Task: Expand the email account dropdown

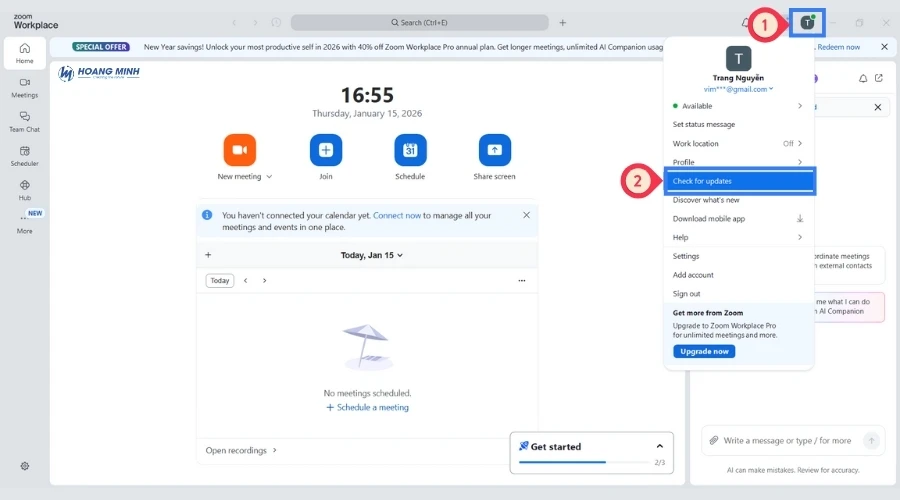Action: (x=771, y=89)
